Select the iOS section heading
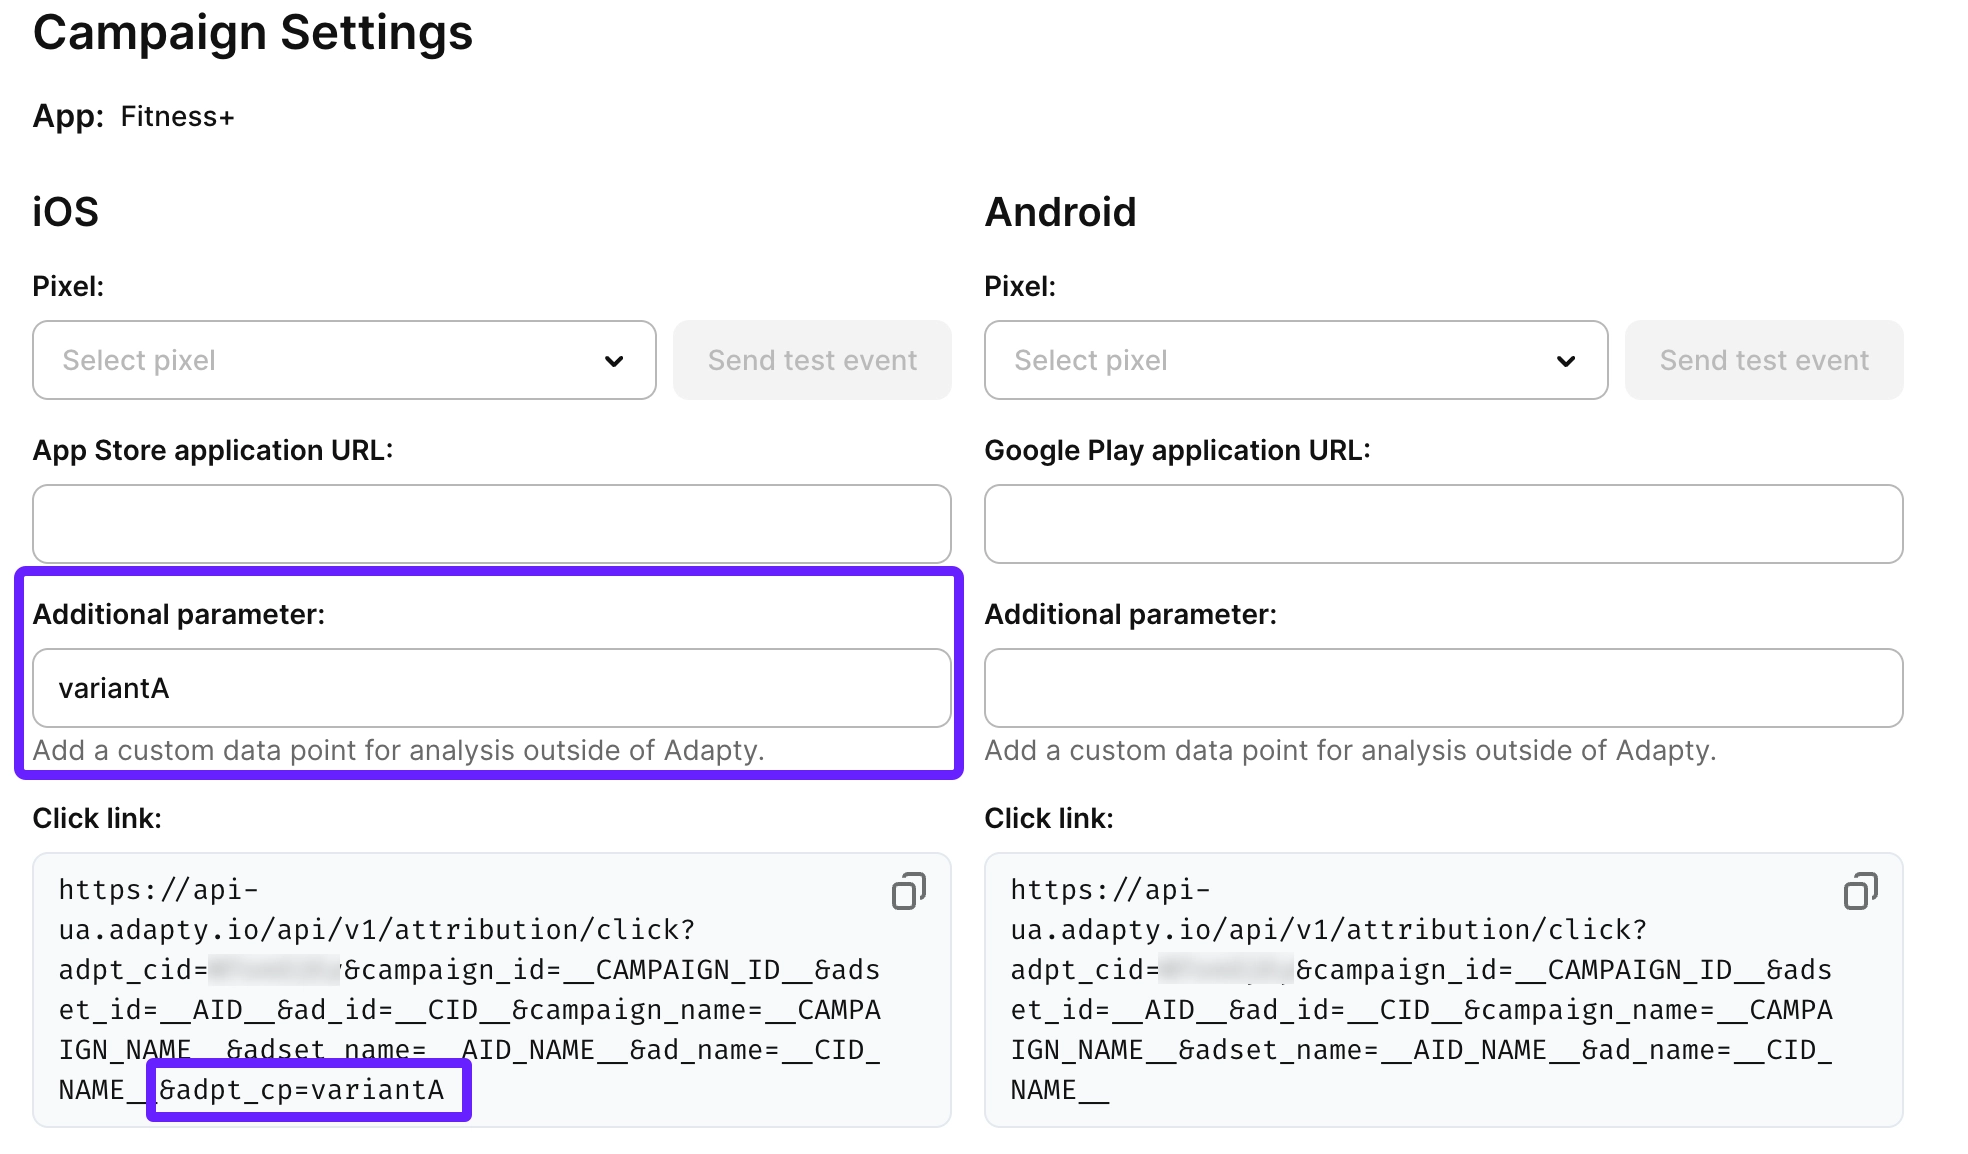Viewport: 1968px width, 1154px height. [64, 211]
